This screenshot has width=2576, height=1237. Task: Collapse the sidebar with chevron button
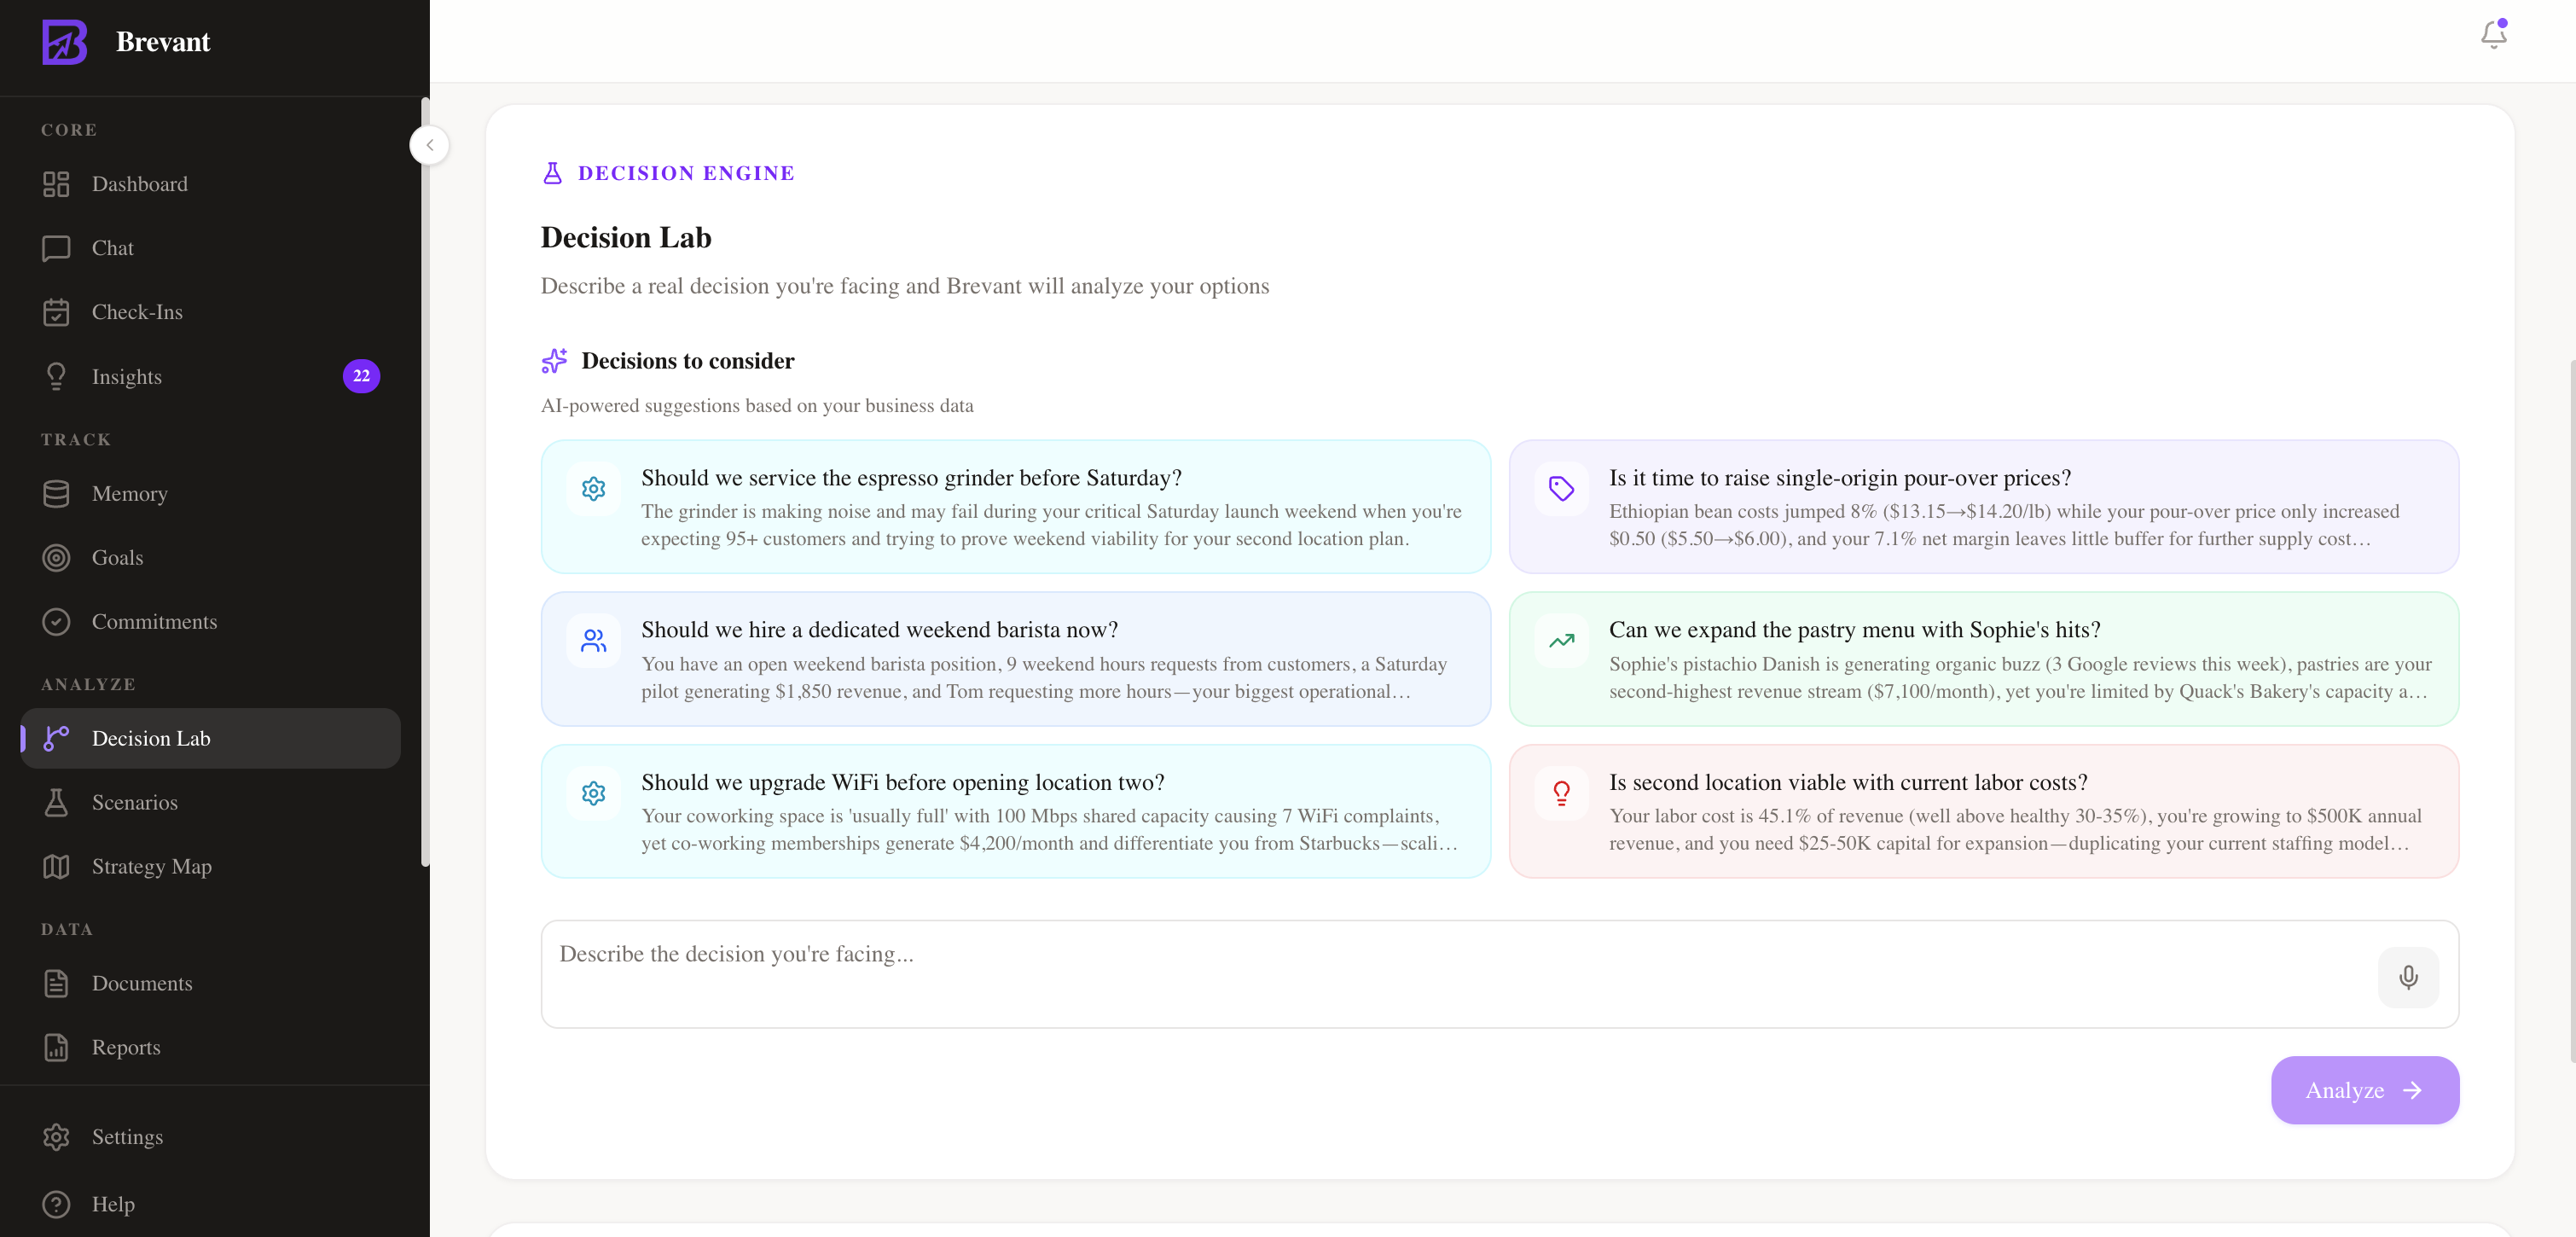click(x=429, y=145)
